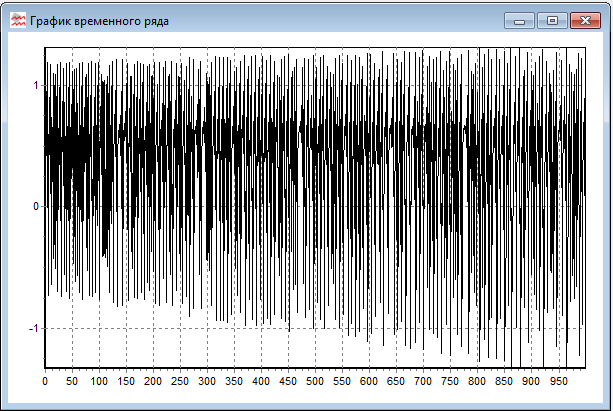The height and width of the screenshot is (411, 613).
Task: Click the x-axis label 0
Action: [45, 382]
